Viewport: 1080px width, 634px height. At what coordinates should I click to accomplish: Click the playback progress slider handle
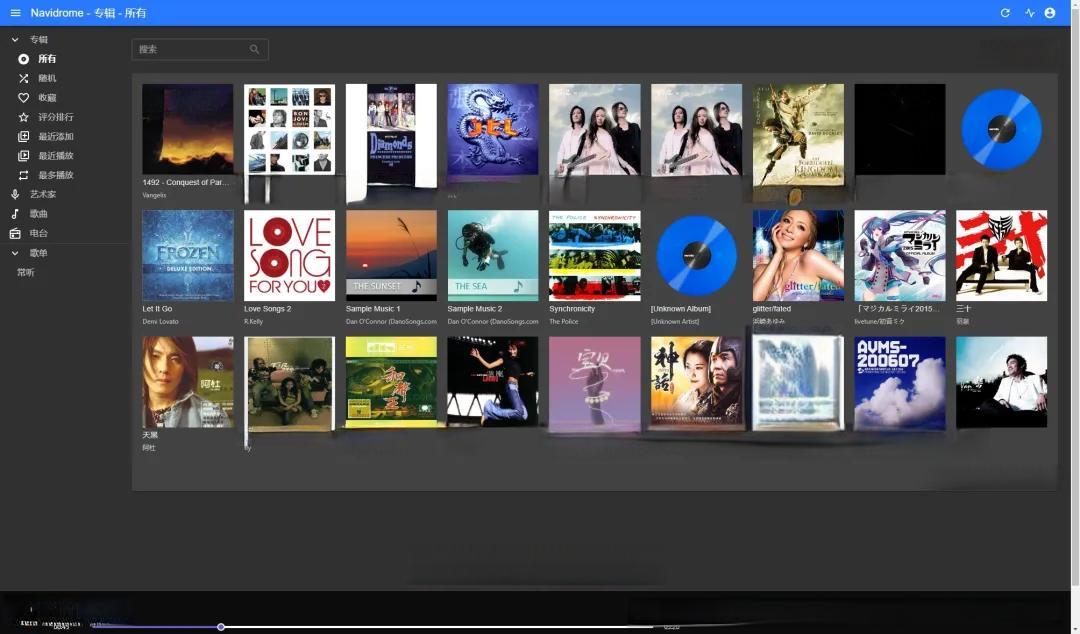(x=220, y=627)
